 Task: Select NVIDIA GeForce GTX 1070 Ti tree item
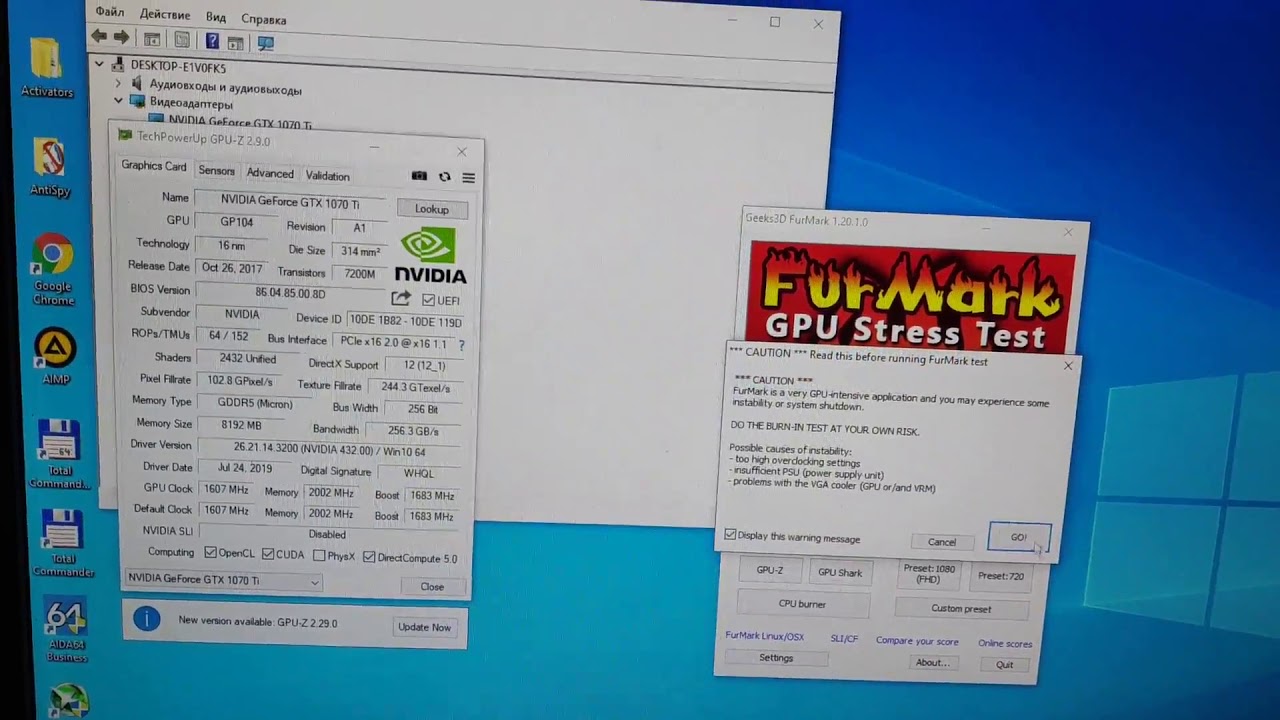click(230, 122)
